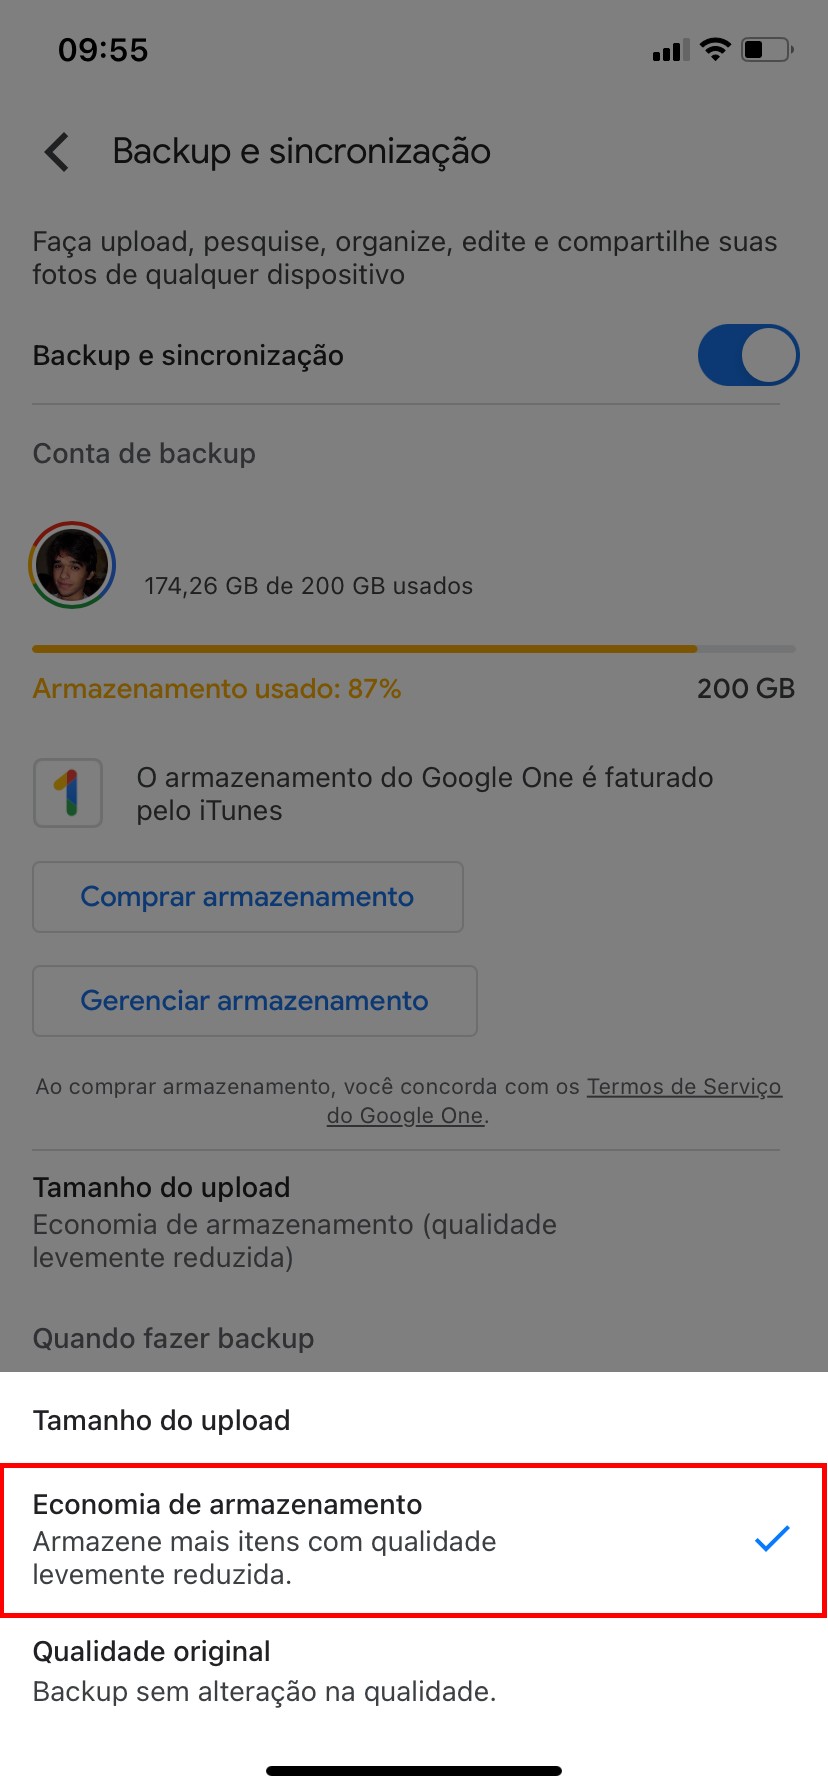This screenshot has height=1792, width=828.
Task: Tap the battery status icon
Action: pyautogui.click(x=766, y=50)
